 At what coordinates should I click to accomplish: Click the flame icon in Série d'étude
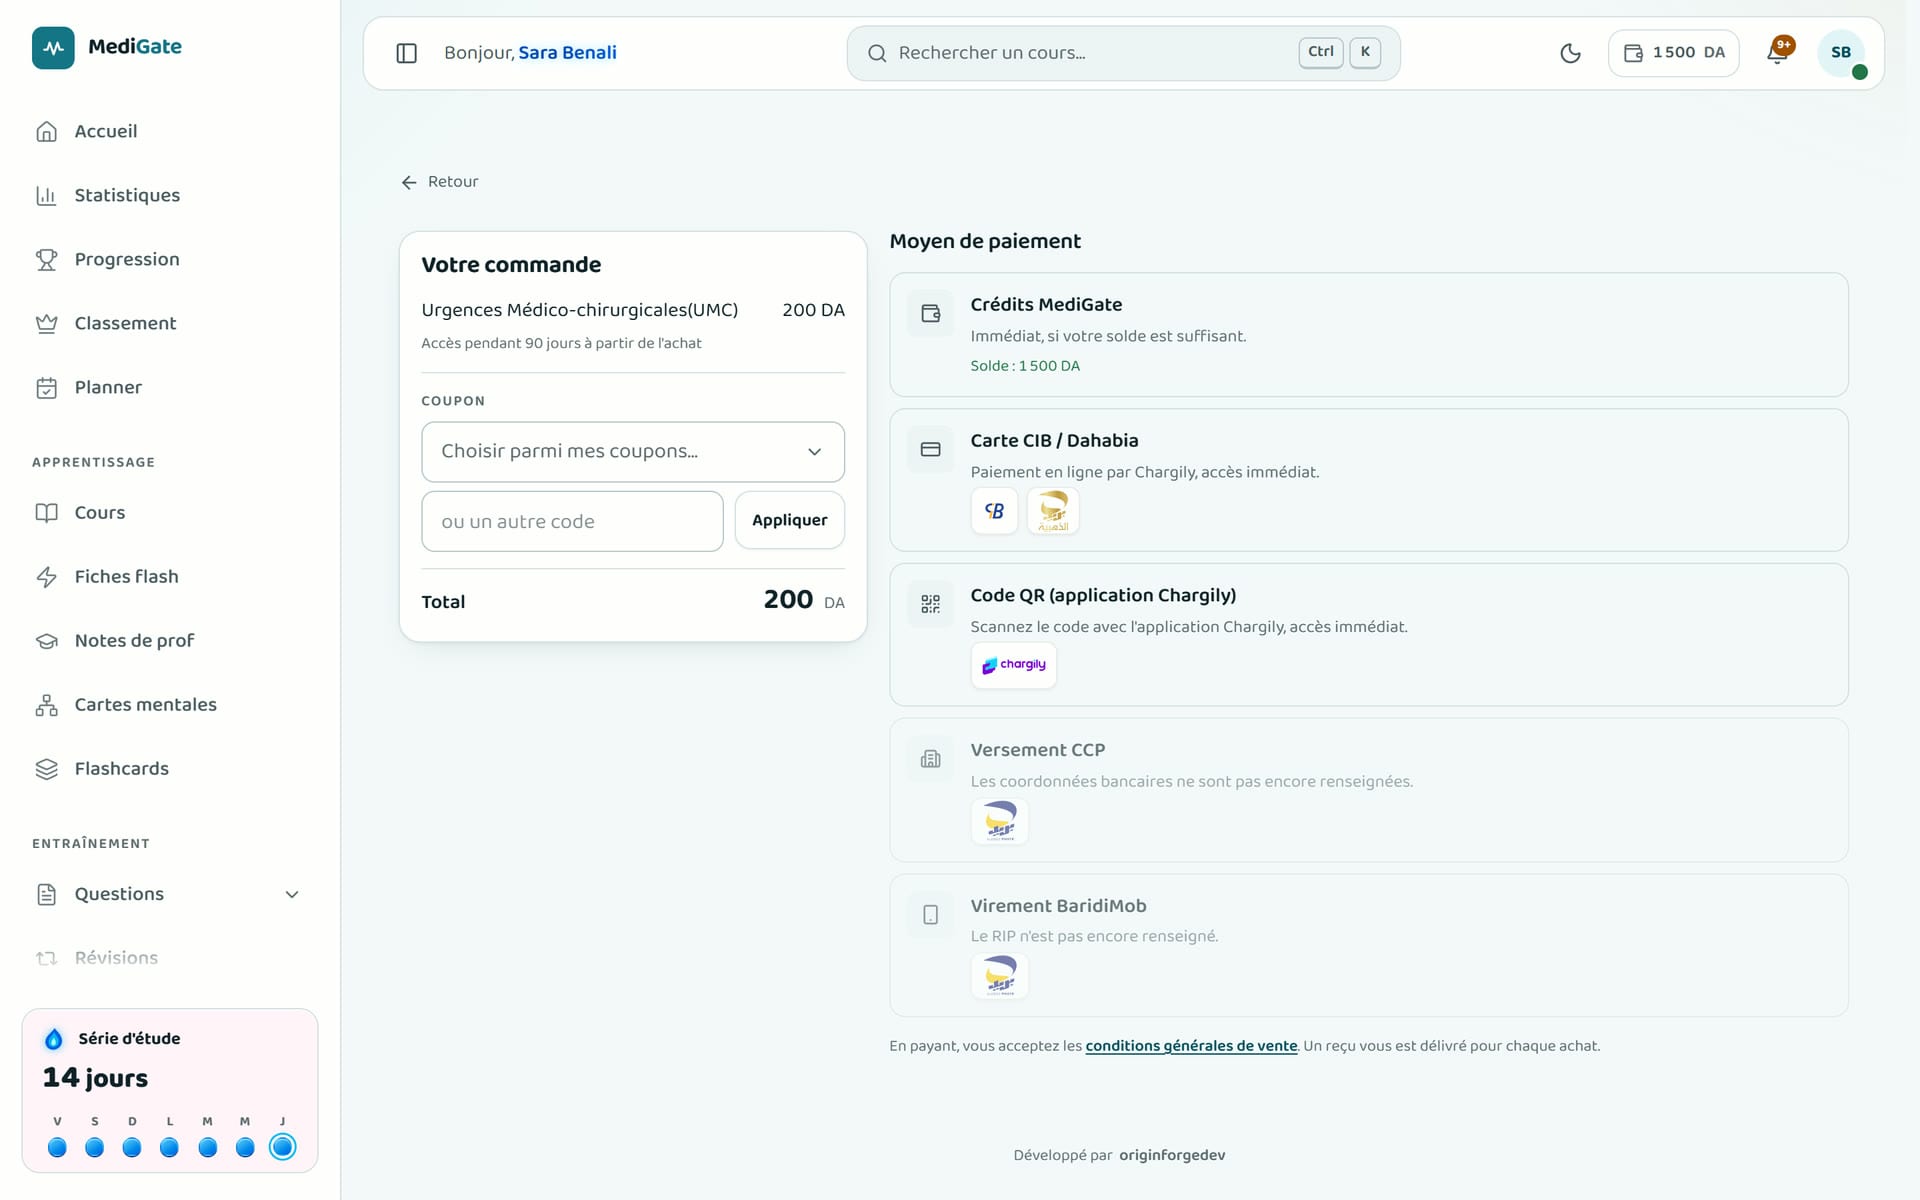coord(54,1039)
